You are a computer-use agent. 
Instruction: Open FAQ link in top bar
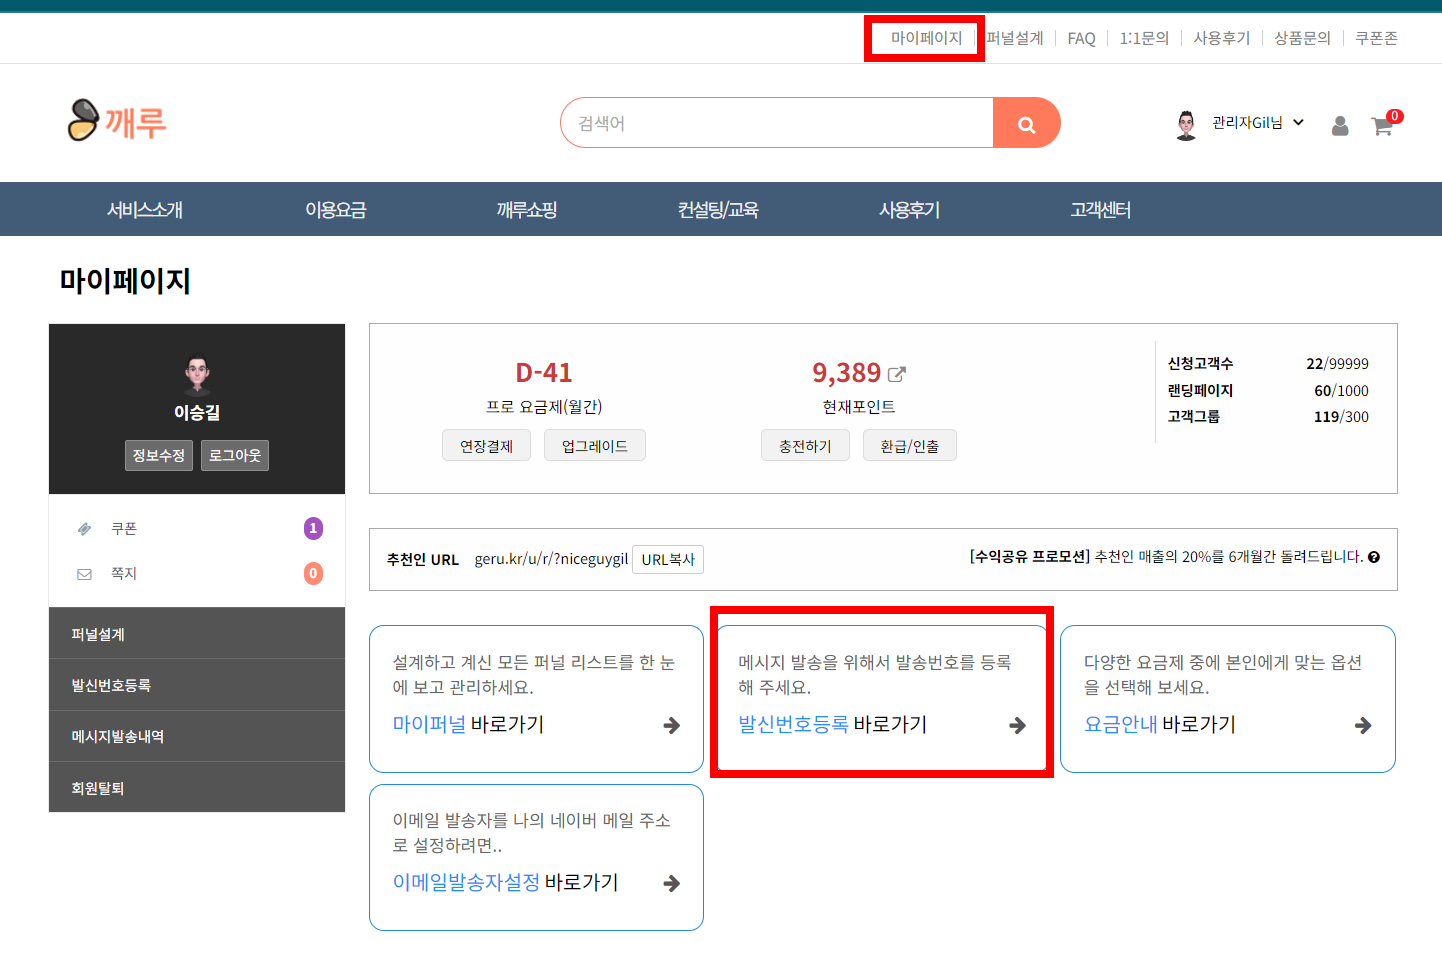[x=1081, y=38]
